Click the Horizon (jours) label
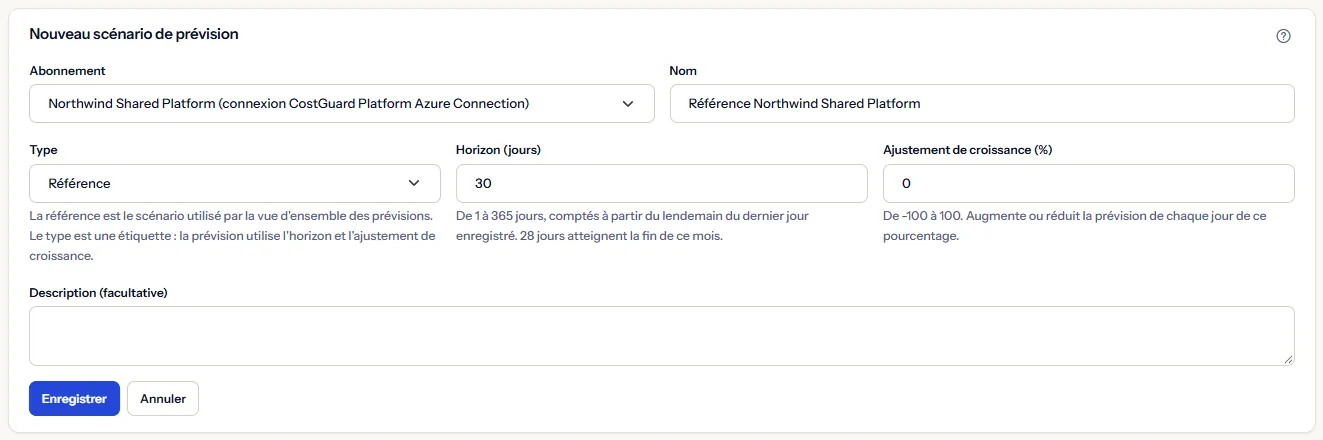This screenshot has width=1323, height=440. pos(499,150)
